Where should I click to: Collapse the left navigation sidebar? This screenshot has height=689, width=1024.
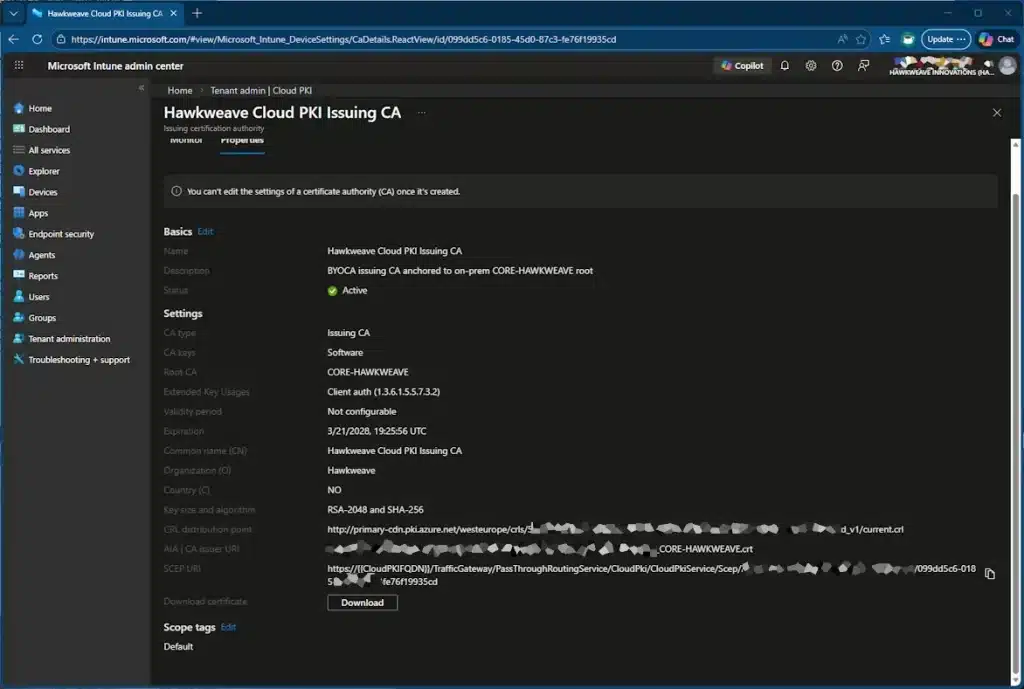[x=141, y=89]
